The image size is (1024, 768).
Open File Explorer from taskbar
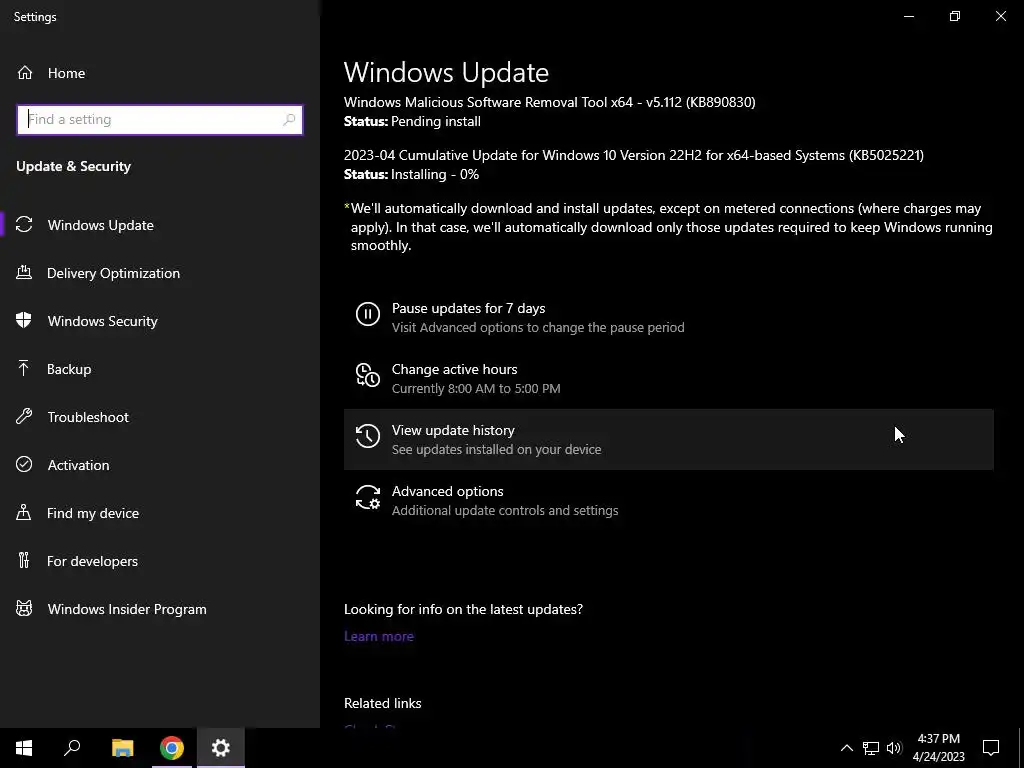coord(122,748)
